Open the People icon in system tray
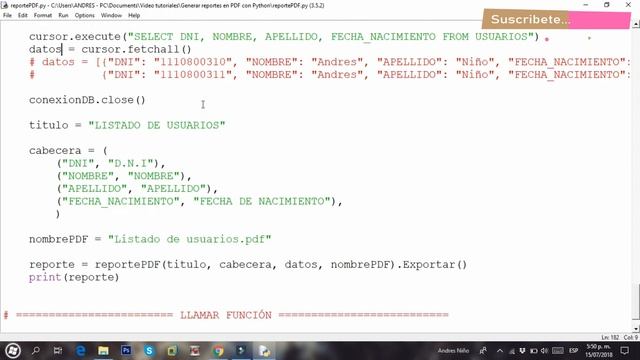 (483, 351)
